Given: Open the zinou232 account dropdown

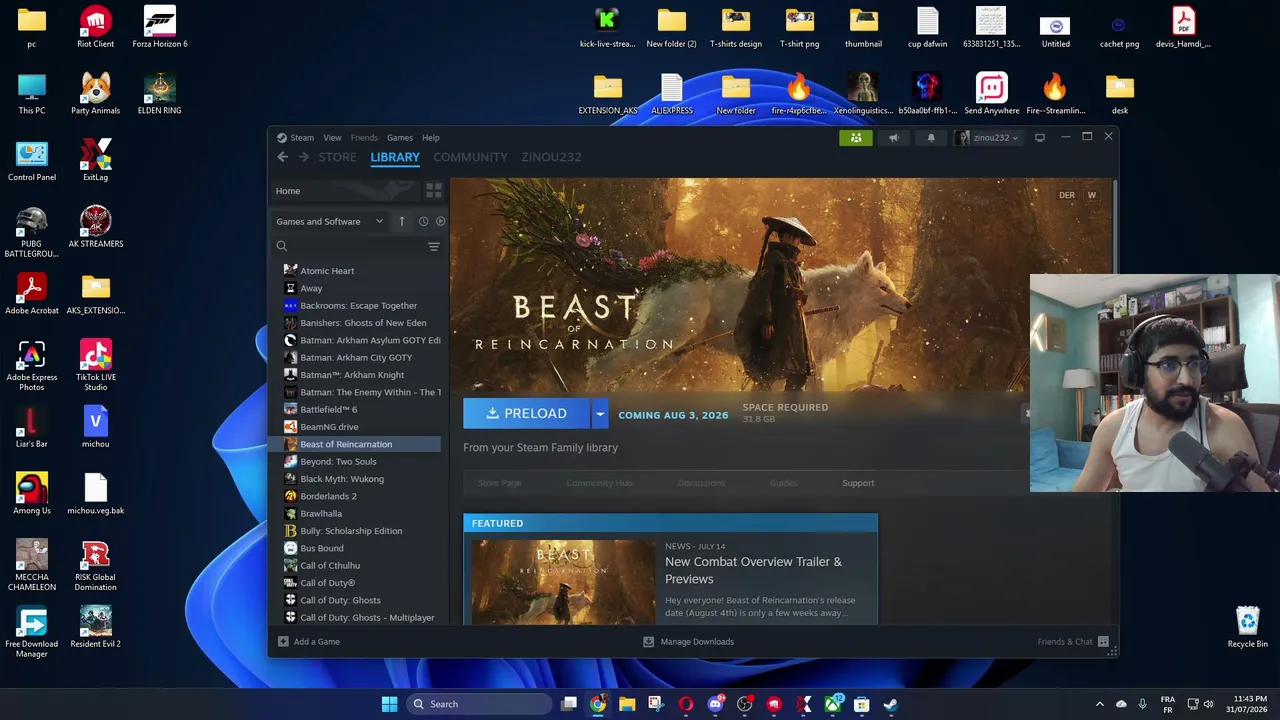Looking at the screenshot, I should point(989,138).
